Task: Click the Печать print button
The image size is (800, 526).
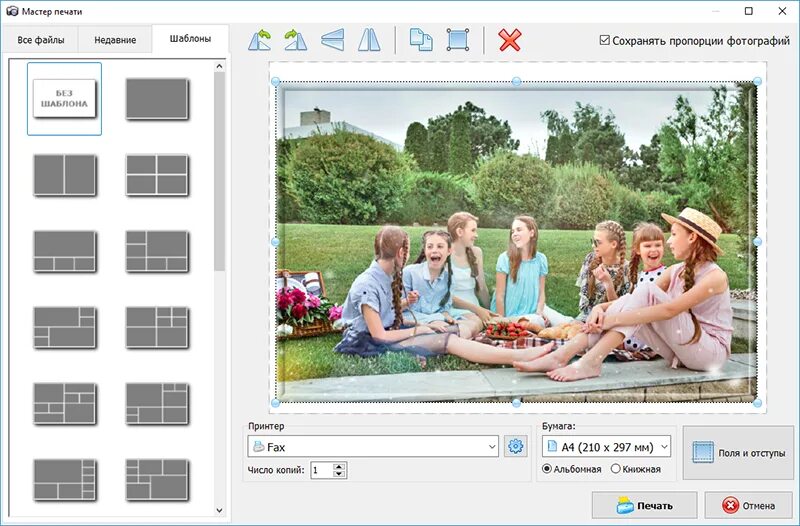Action: (644, 506)
